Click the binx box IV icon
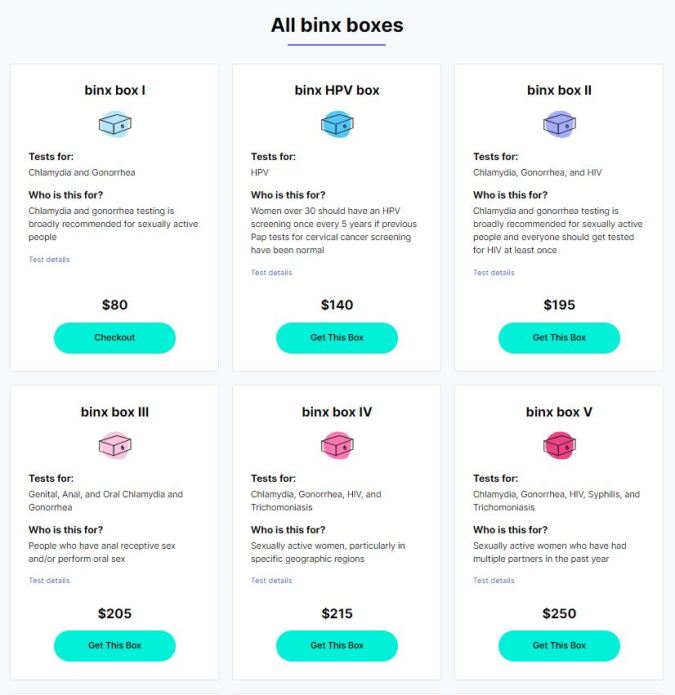 [x=337, y=446]
